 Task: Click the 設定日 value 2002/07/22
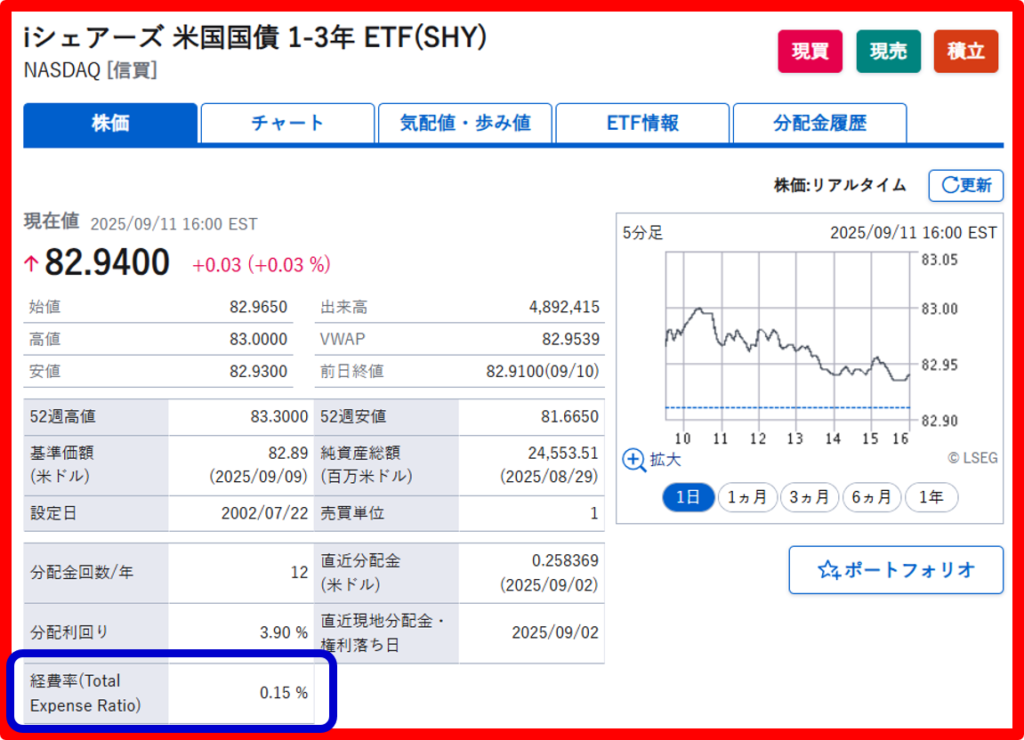tap(264, 513)
